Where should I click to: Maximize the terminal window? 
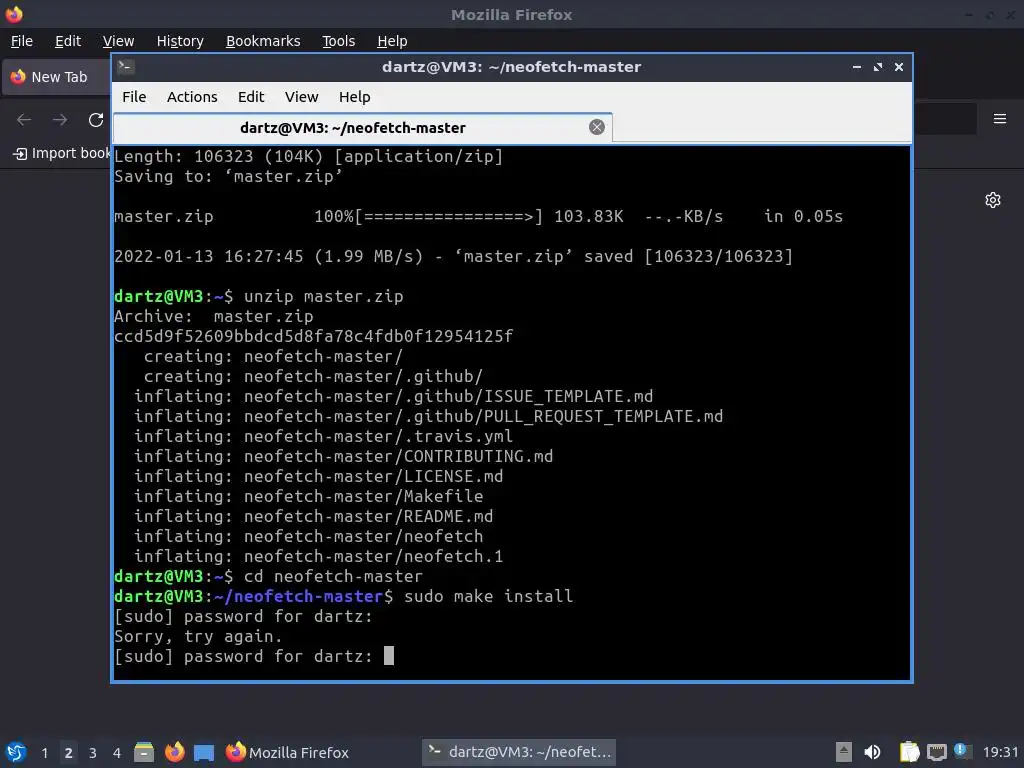click(x=878, y=67)
